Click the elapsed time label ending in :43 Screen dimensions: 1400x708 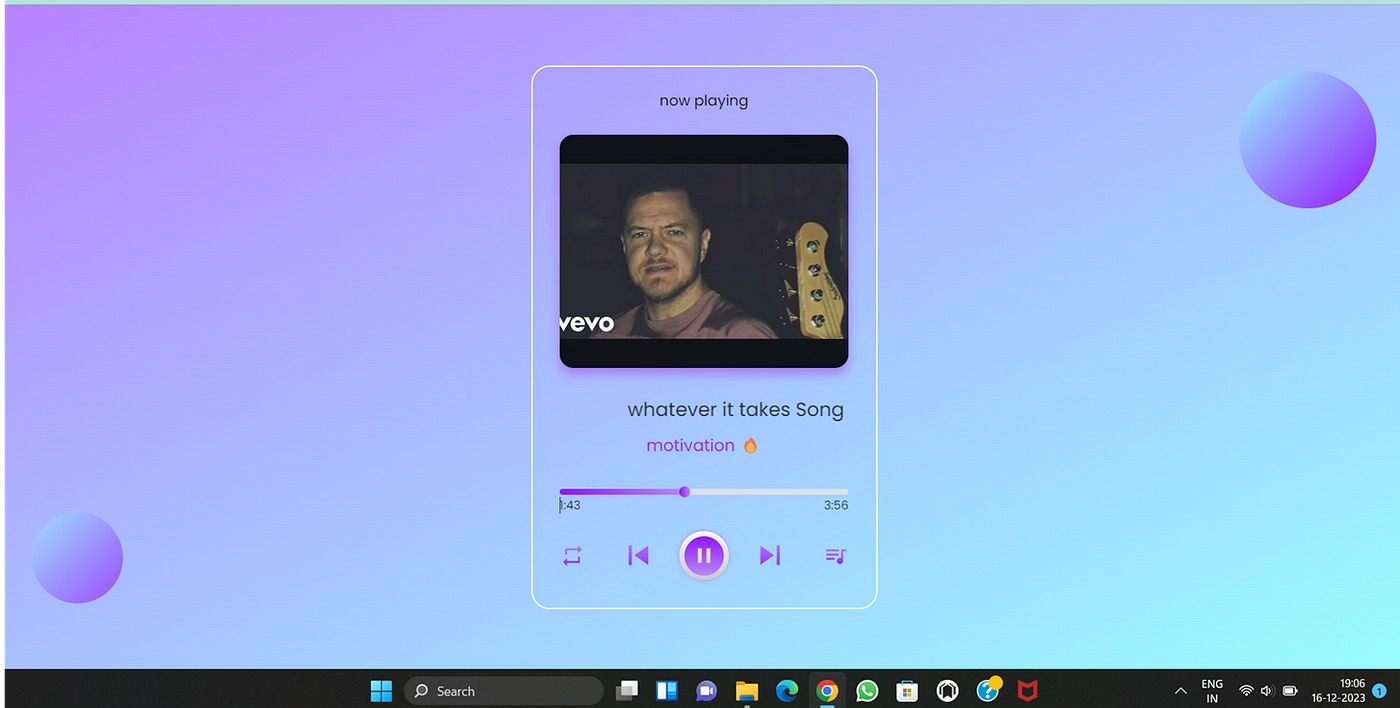(x=570, y=506)
